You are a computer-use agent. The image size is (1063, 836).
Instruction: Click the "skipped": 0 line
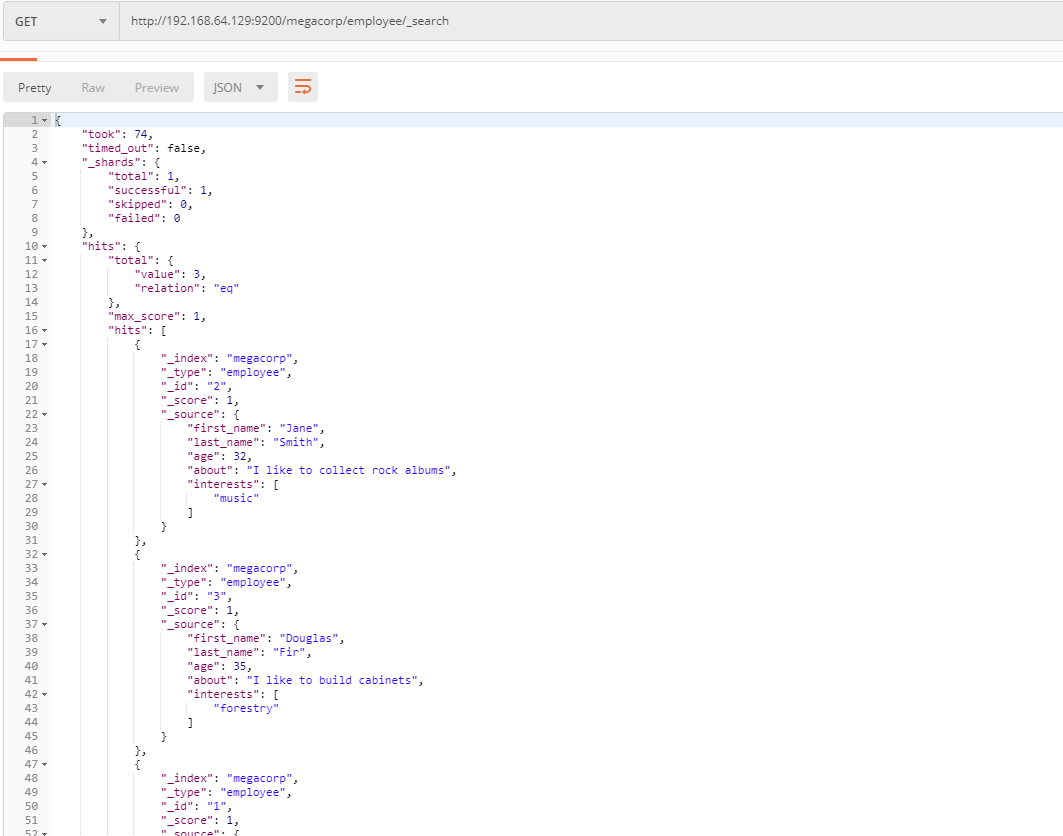click(x=150, y=204)
